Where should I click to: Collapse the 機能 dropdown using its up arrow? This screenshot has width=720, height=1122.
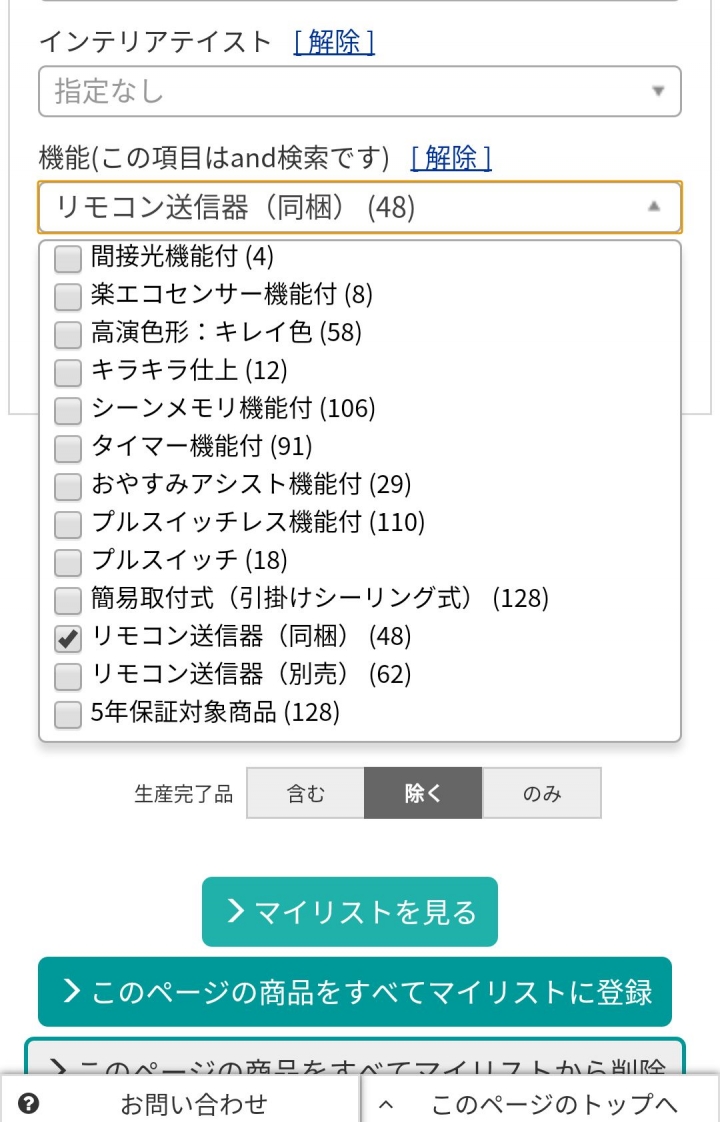click(653, 207)
